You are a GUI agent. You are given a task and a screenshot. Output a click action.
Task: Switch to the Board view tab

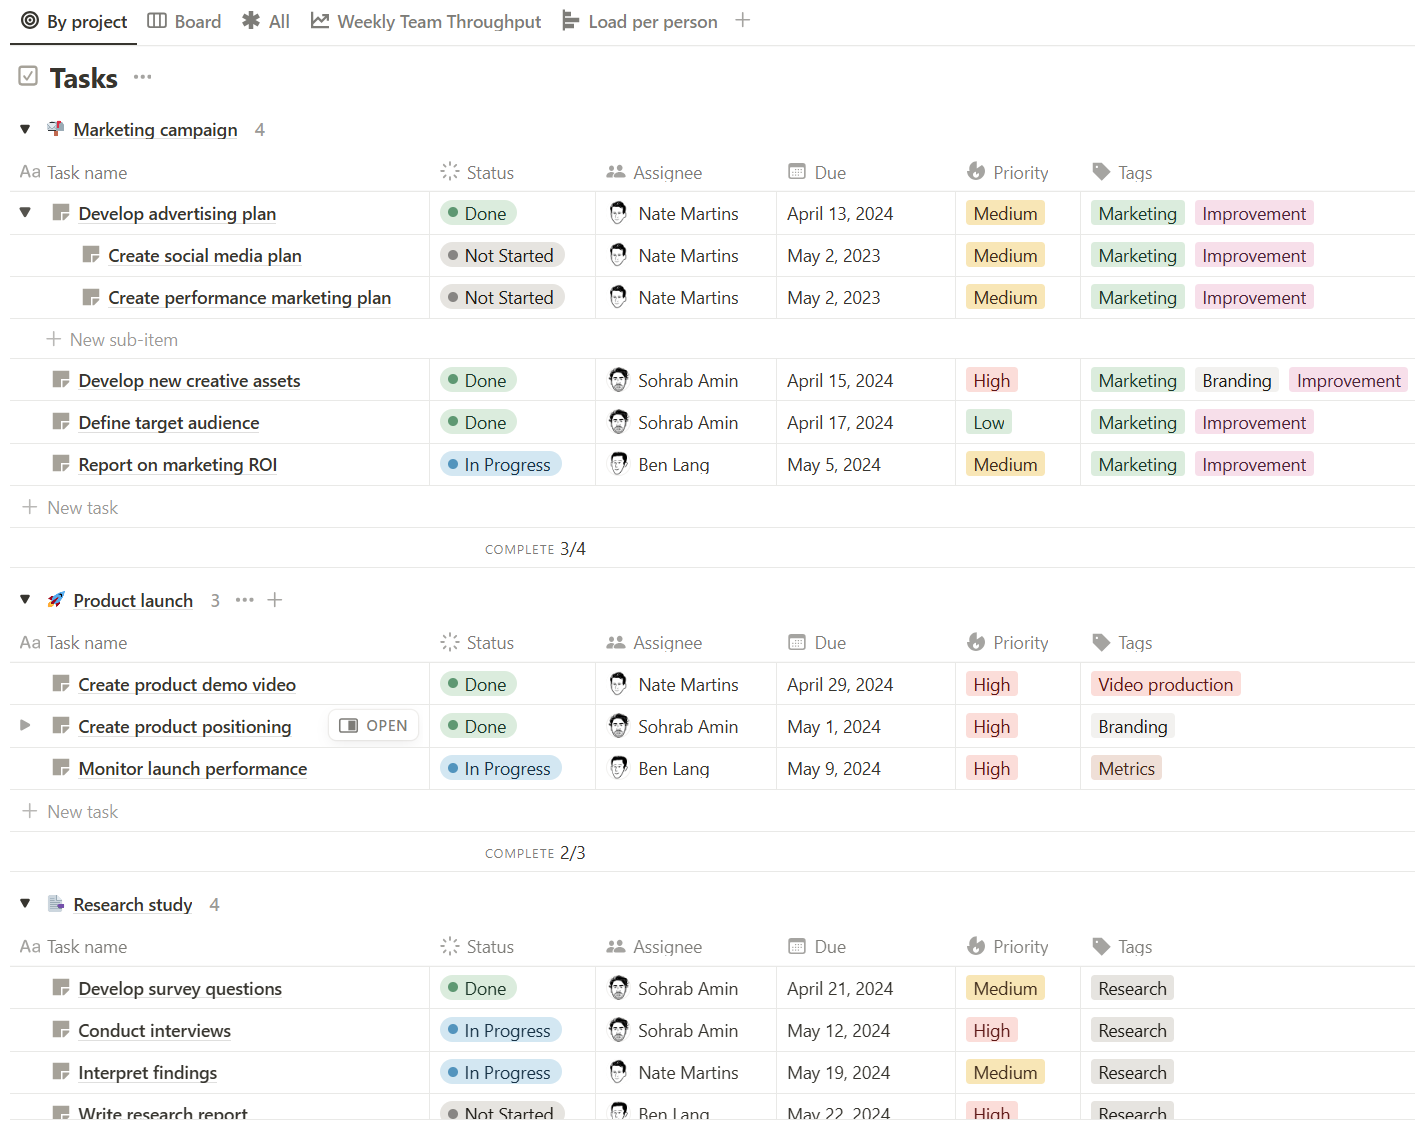(185, 21)
